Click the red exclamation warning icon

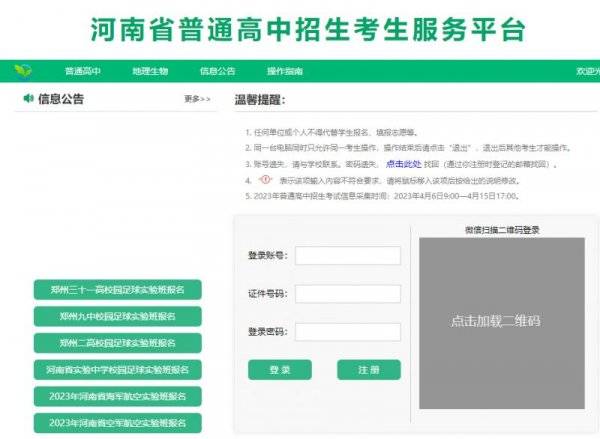click(x=265, y=179)
